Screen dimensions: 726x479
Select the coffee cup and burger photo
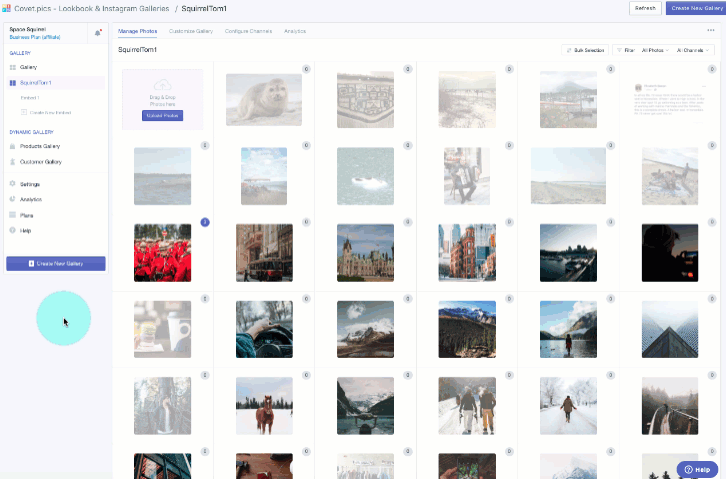163,329
